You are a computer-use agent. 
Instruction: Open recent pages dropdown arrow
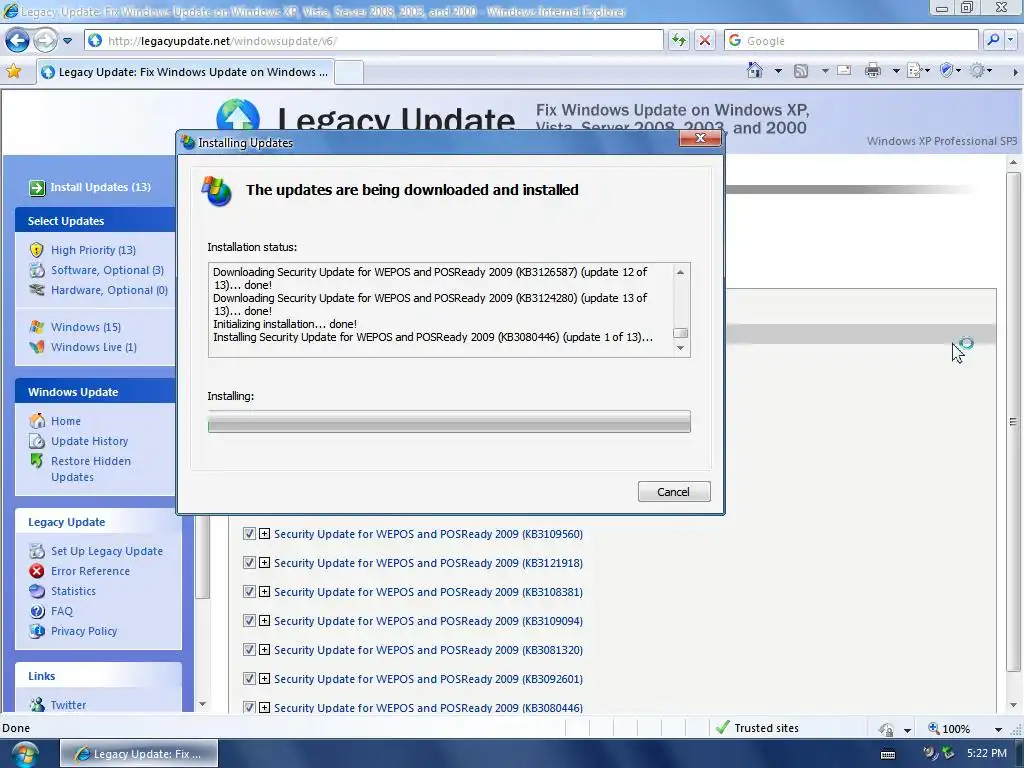click(67, 40)
